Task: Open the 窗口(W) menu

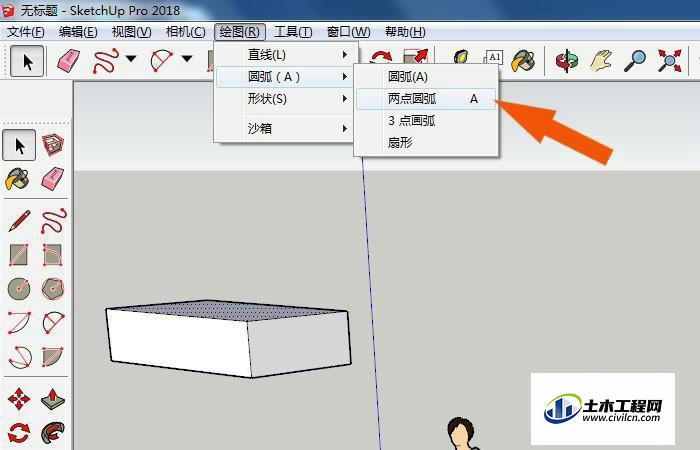Action: click(348, 32)
